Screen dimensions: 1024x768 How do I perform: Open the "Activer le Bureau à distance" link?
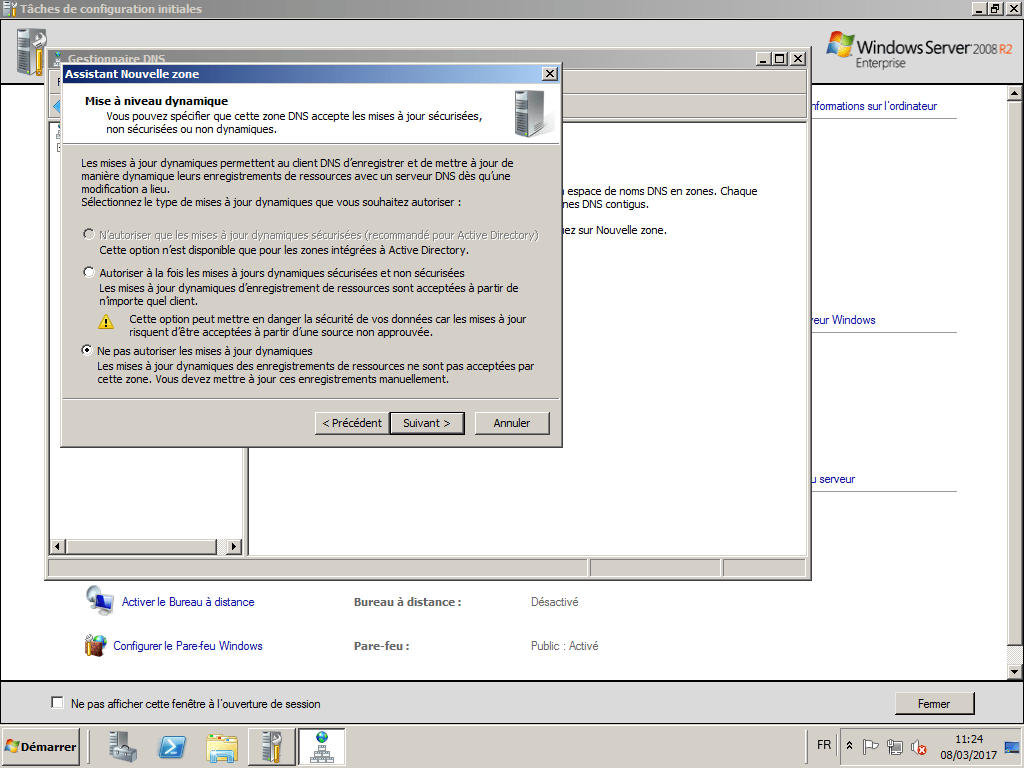tap(186, 601)
